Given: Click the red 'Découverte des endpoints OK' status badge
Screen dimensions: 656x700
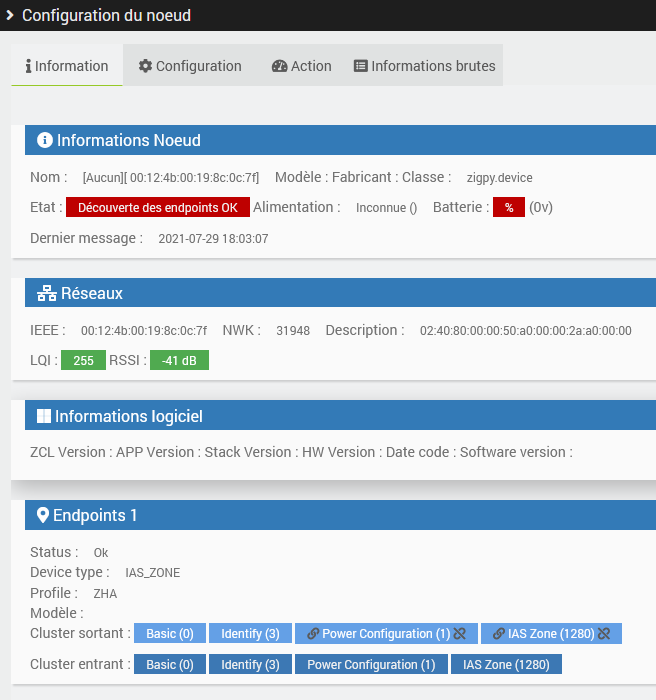Looking at the screenshot, I should [158, 207].
